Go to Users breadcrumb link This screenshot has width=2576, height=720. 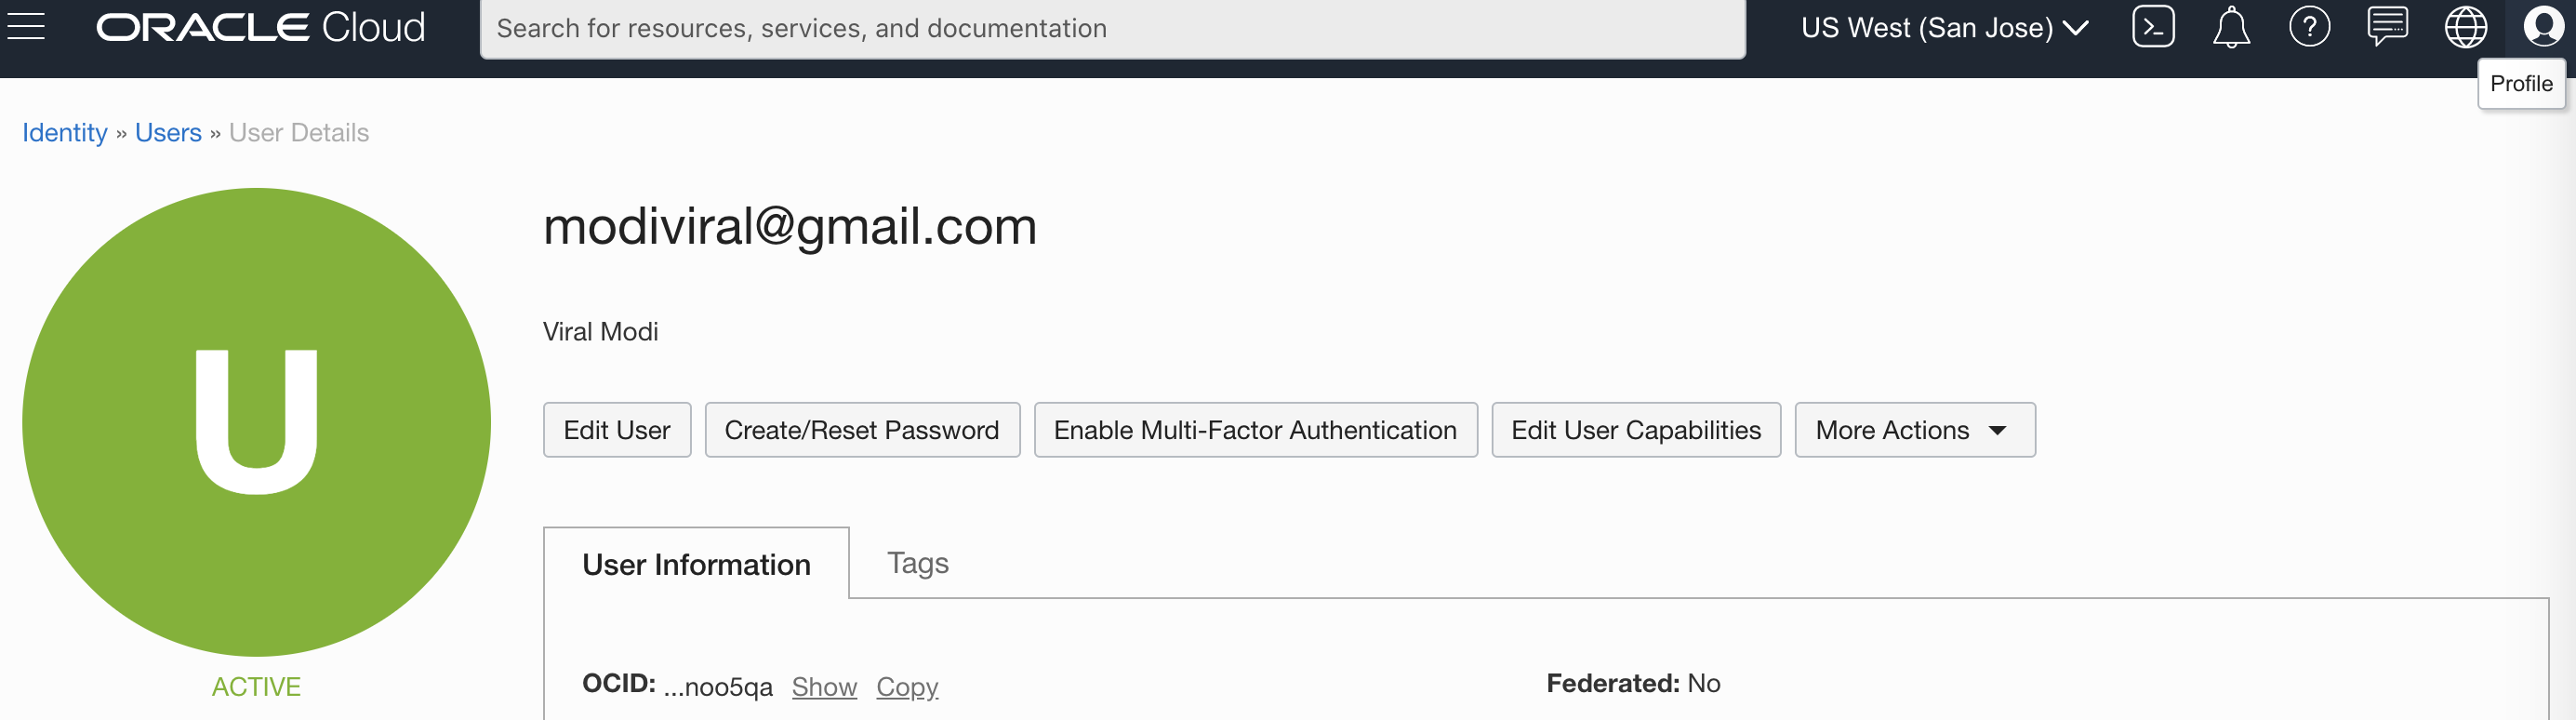click(x=168, y=133)
